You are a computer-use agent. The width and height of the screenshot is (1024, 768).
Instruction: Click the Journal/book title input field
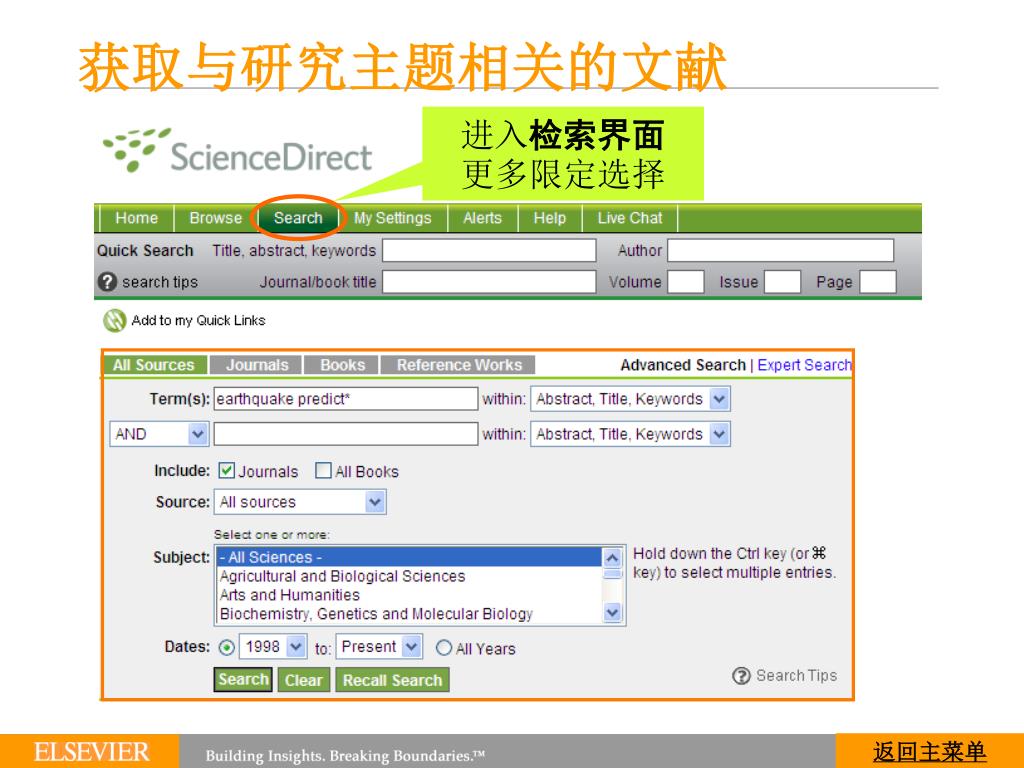click(x=489, y=282)
